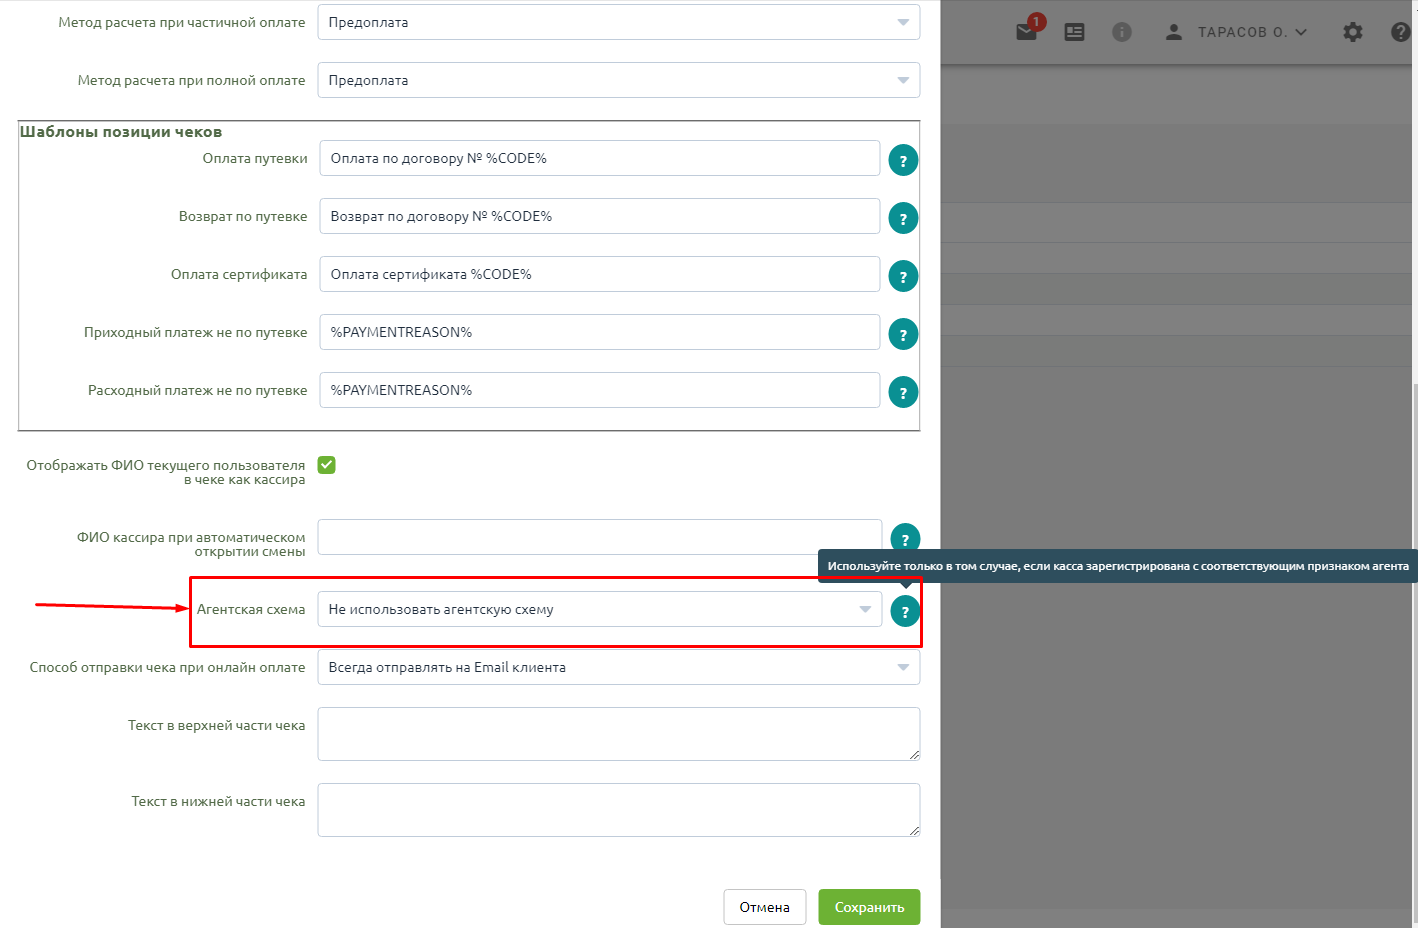Click the Оплата путевки template field

(600, 158)
